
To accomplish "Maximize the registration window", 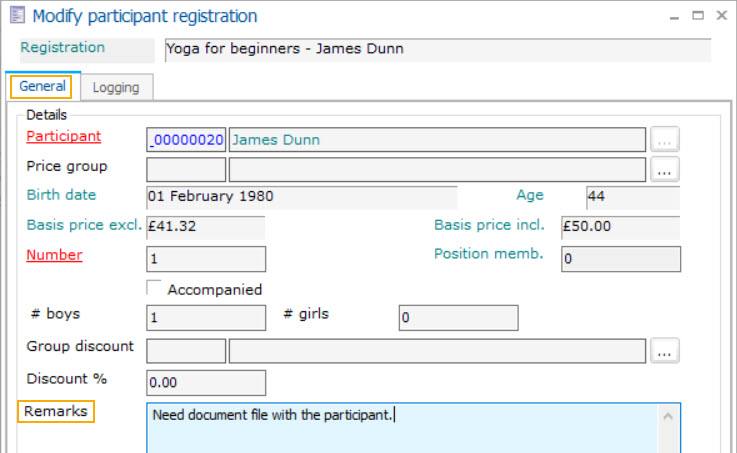I will pos(695,15).
